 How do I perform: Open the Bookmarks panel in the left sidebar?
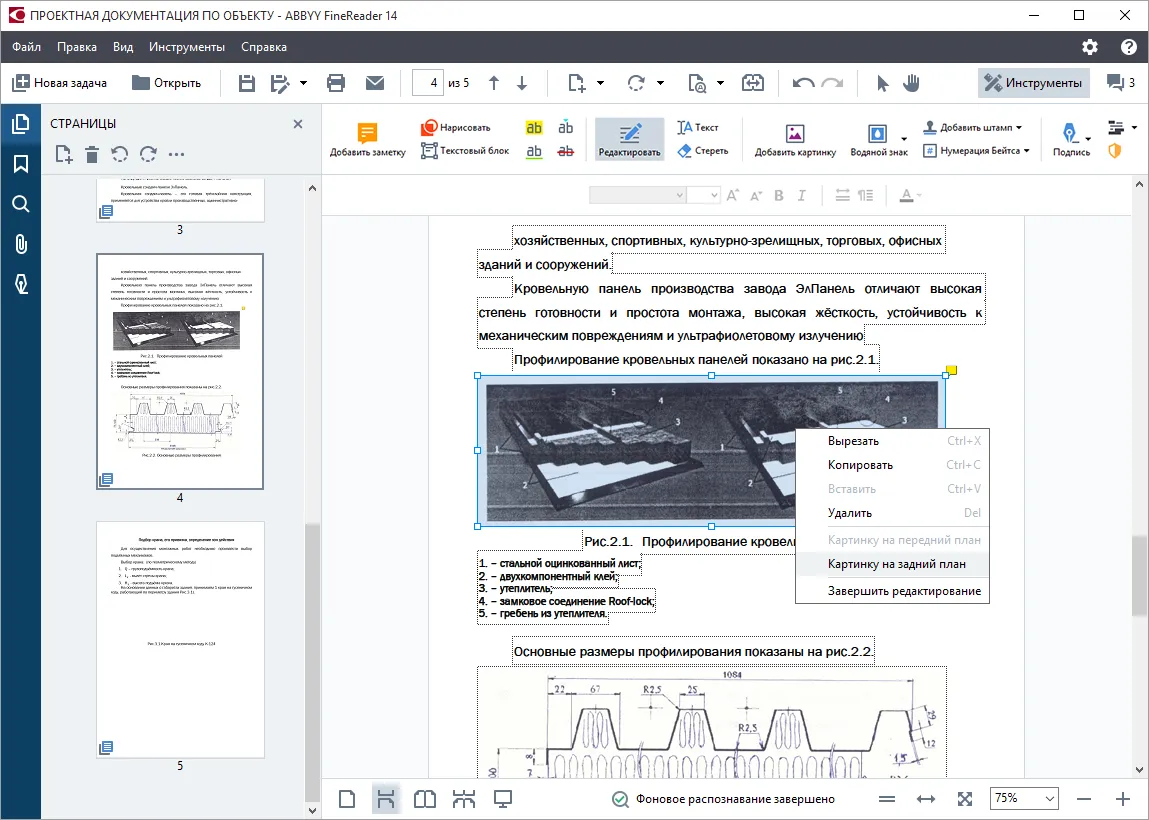pyautogui.click(x=21, y=163)
